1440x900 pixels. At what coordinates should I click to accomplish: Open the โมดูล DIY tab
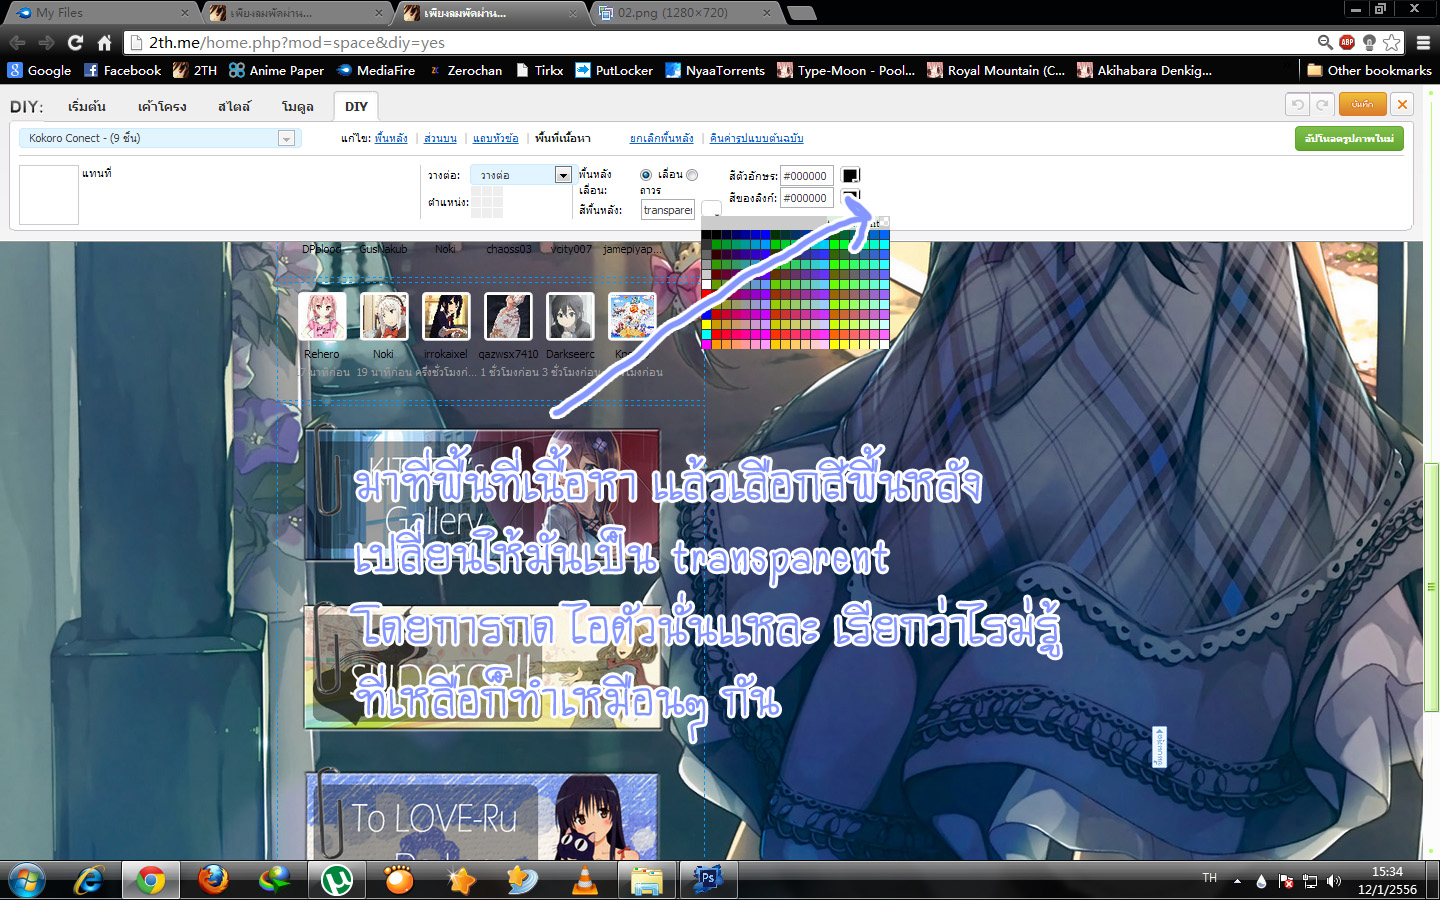[297, 106]
